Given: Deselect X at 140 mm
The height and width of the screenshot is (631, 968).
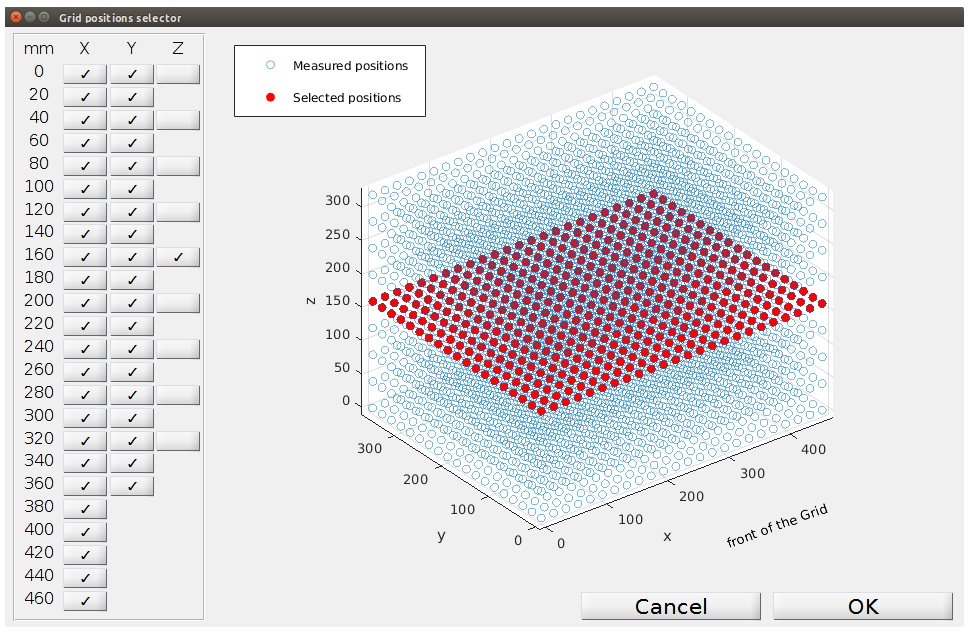Looking at the screenshot, I should pyautogui.click(x=85, y=234).
